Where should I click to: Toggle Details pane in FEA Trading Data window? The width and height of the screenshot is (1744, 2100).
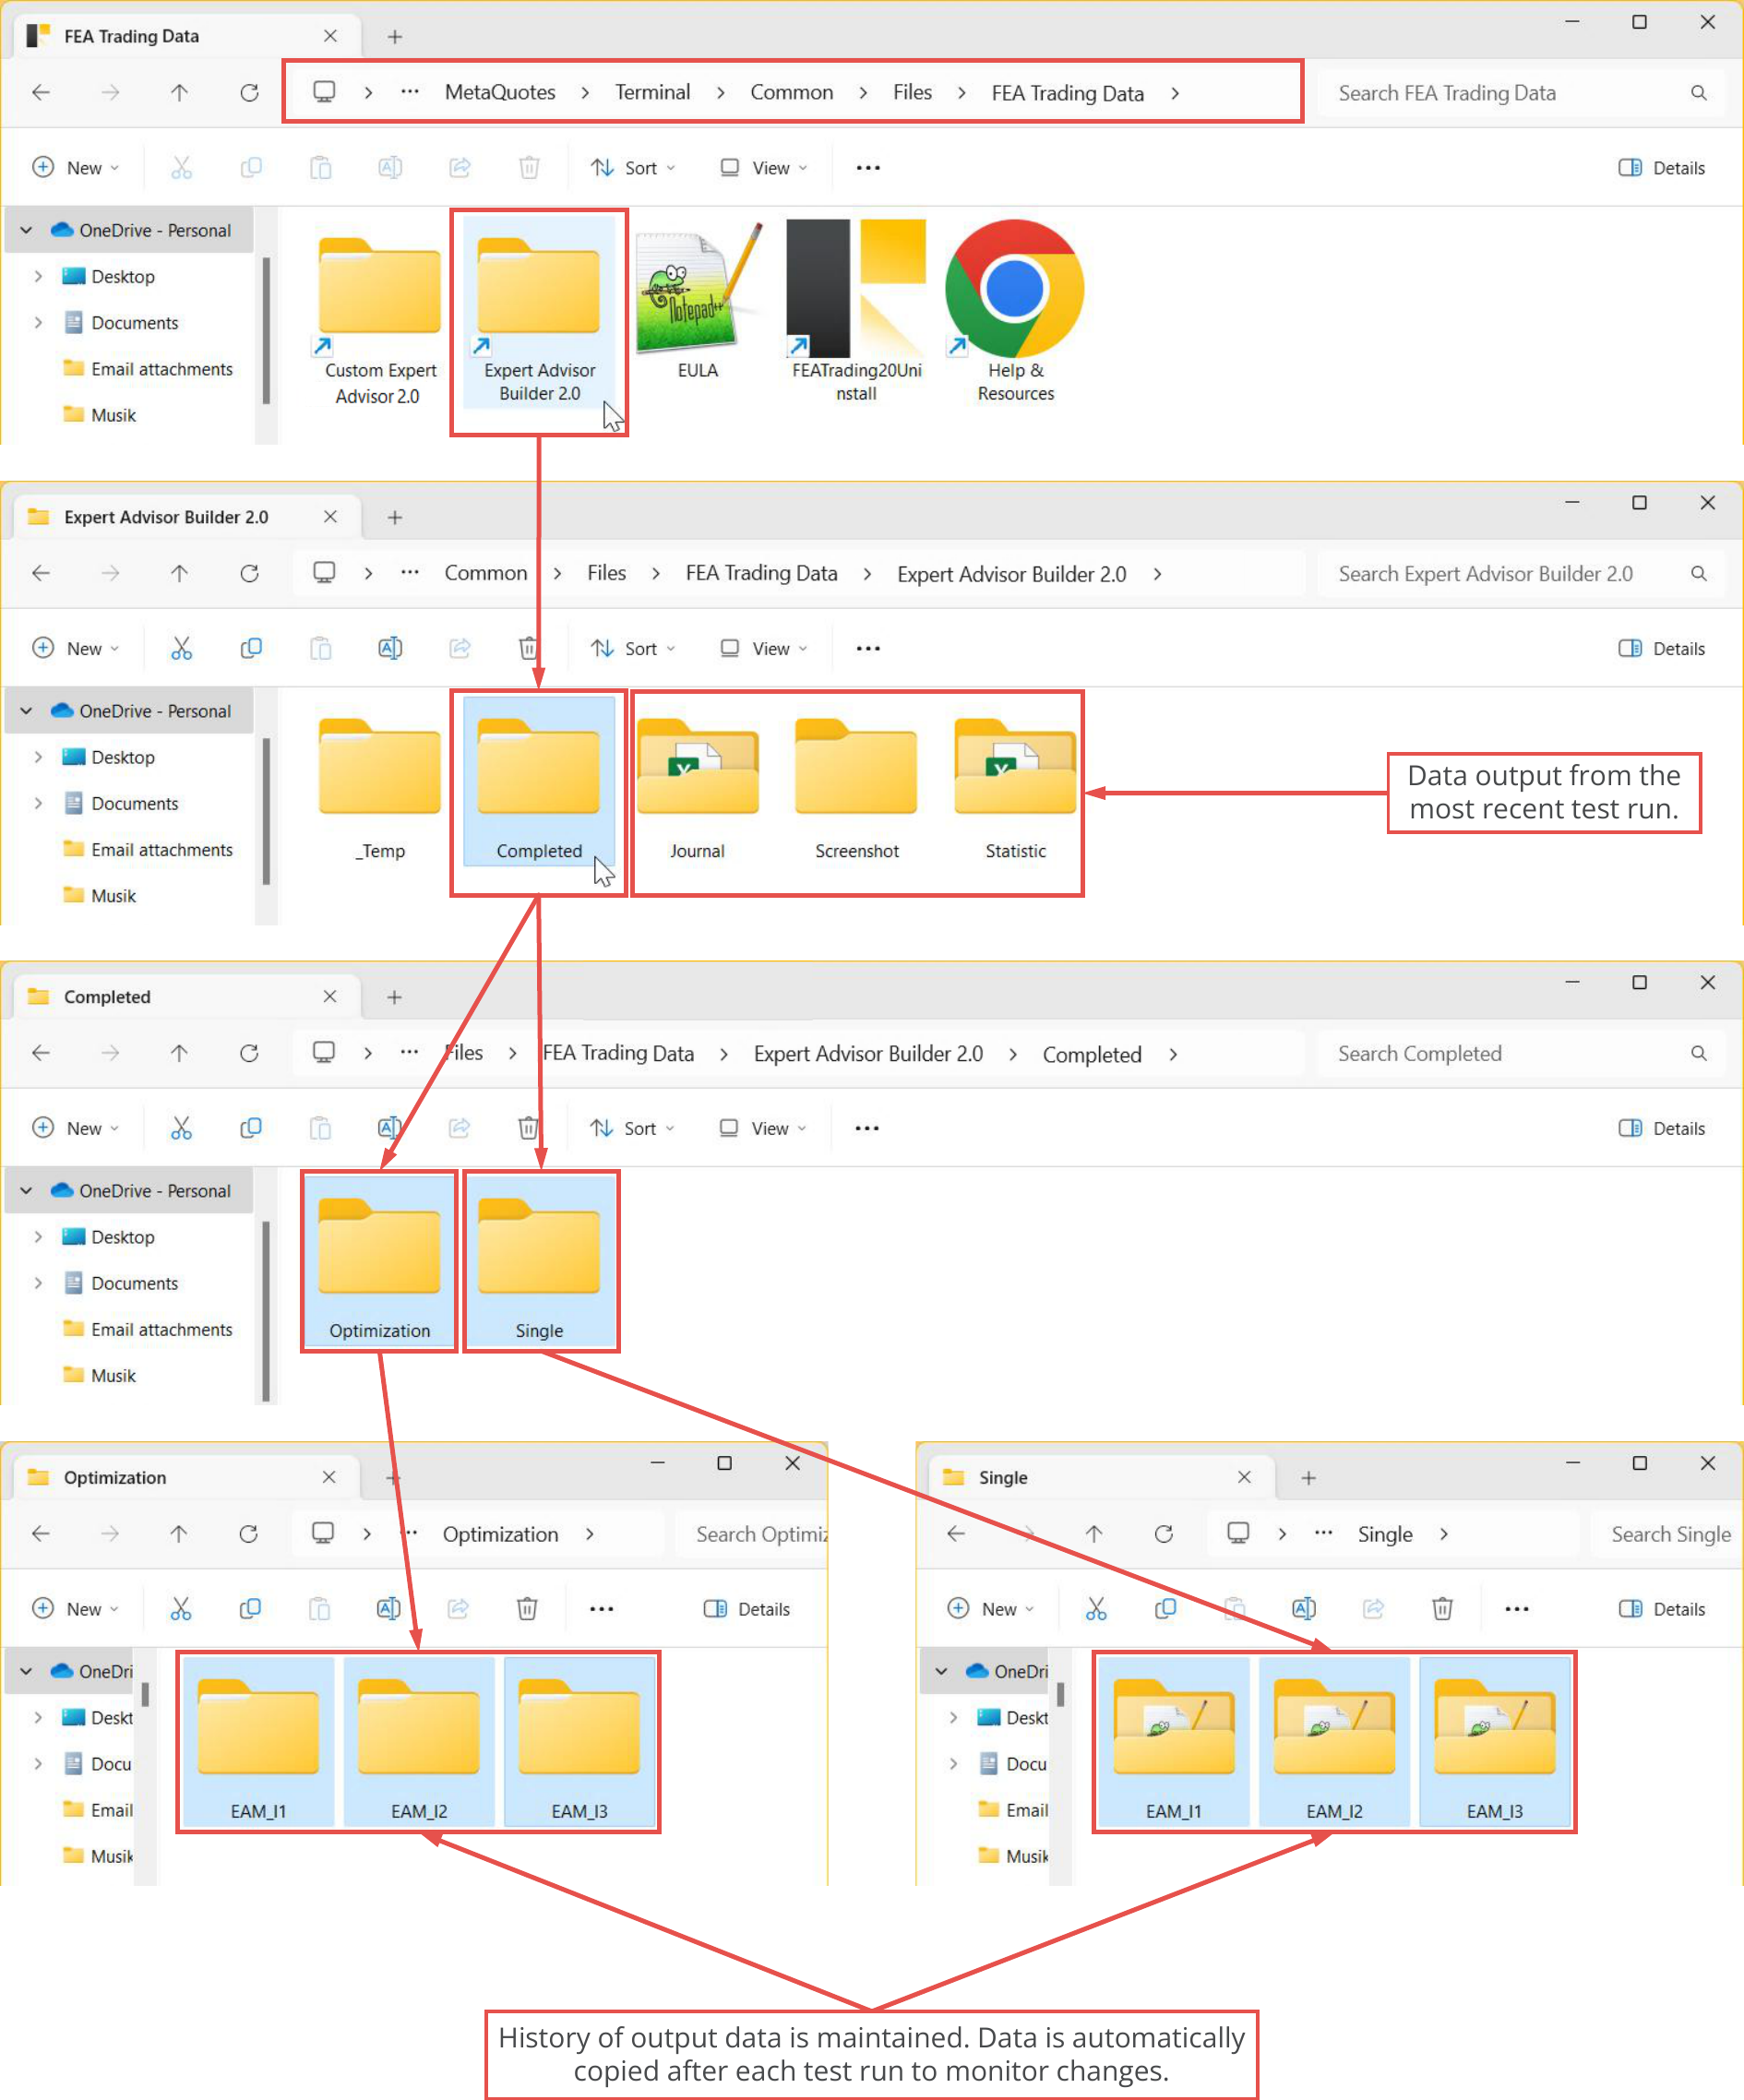pos(1661,168)
